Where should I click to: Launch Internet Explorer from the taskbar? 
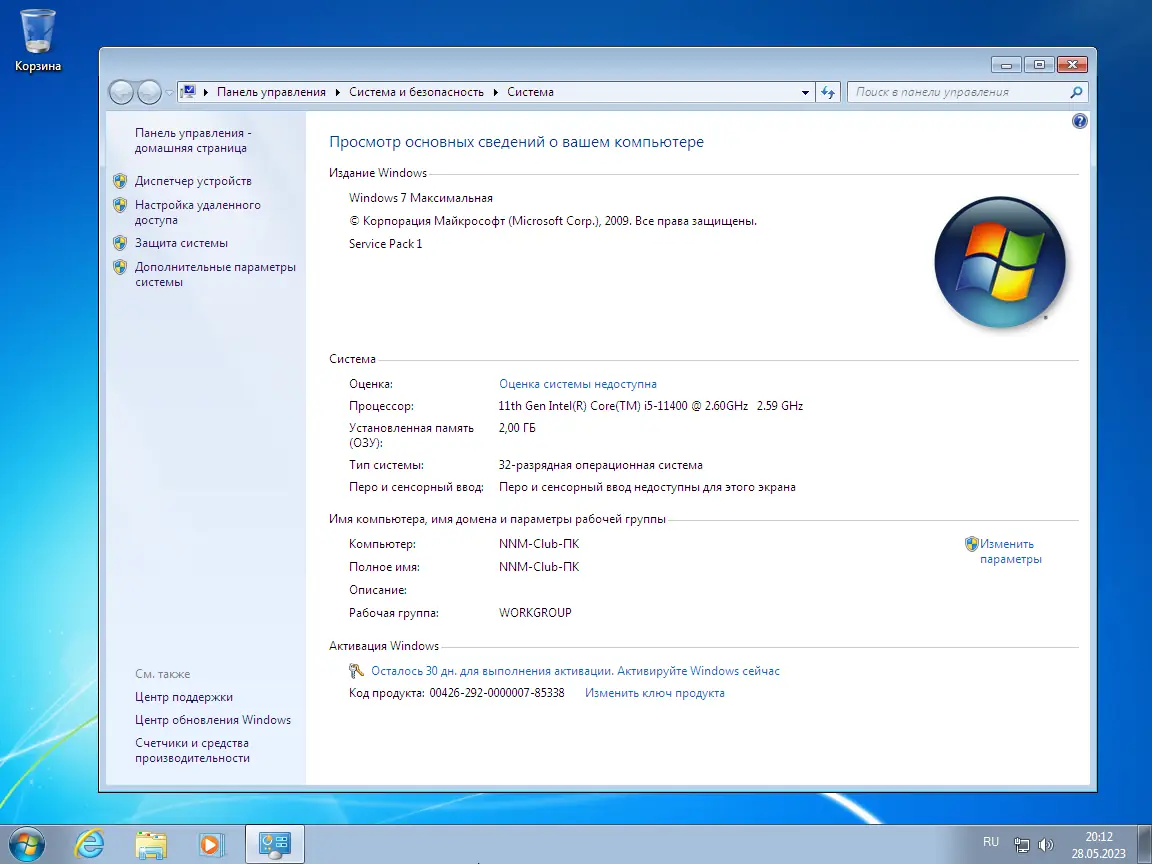(89, 844)
